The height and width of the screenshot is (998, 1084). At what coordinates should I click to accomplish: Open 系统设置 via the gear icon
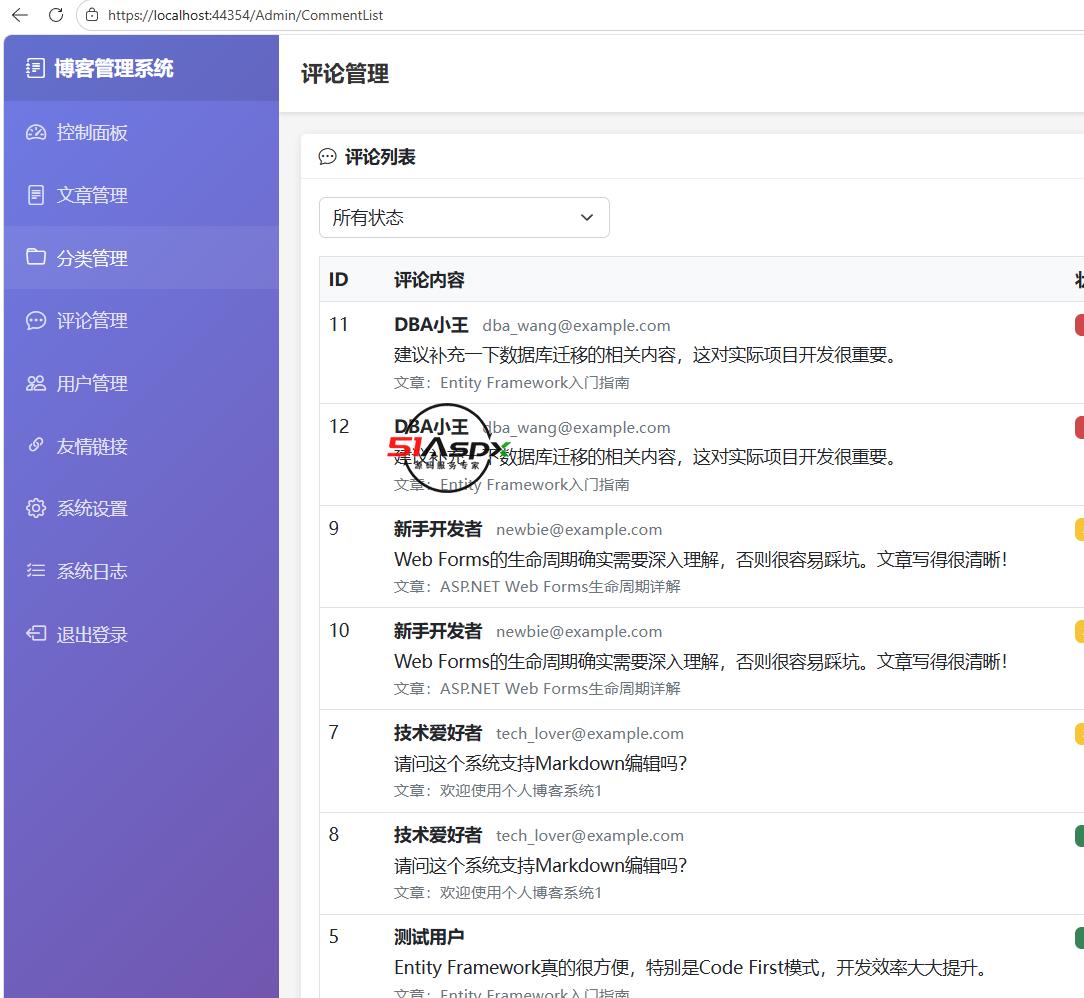[36, 508]
